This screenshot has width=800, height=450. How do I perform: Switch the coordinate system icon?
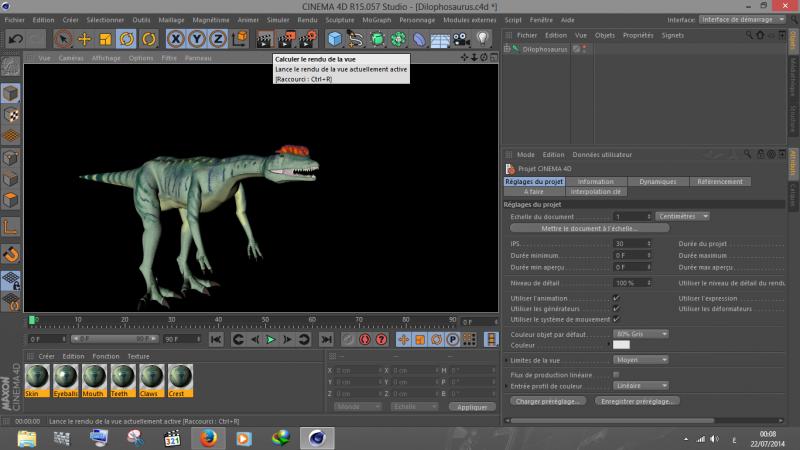pyautogui.click(x=239, y=39)
